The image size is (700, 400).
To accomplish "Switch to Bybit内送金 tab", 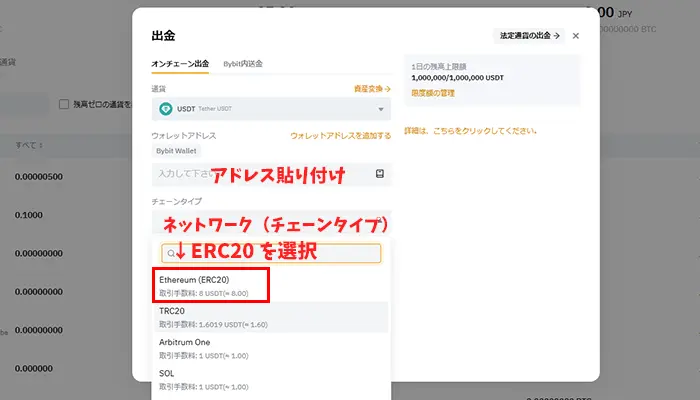I will coord(243,64).
